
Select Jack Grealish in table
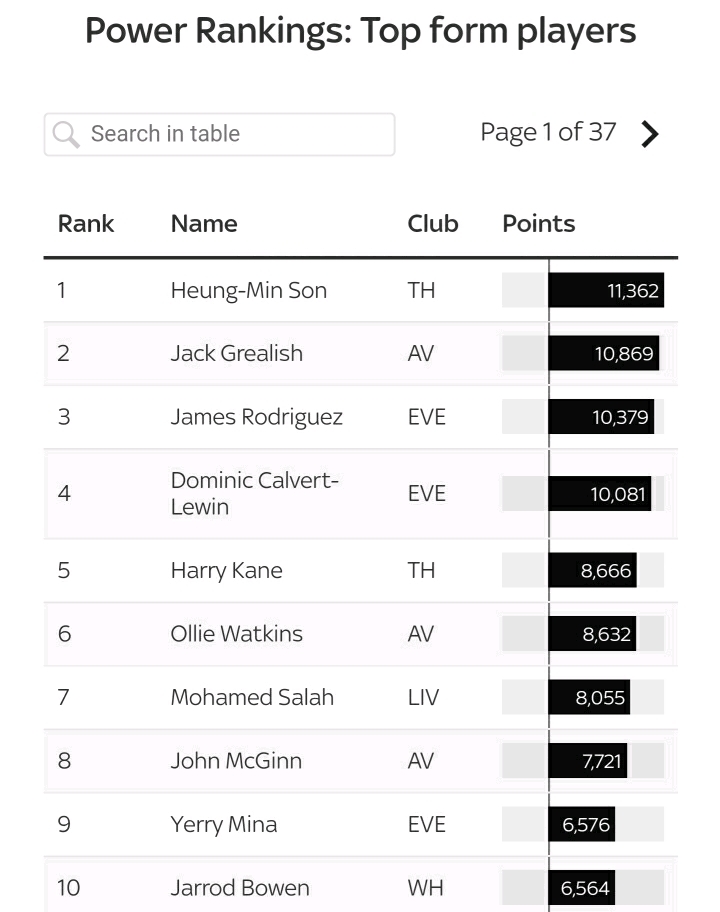237,353
